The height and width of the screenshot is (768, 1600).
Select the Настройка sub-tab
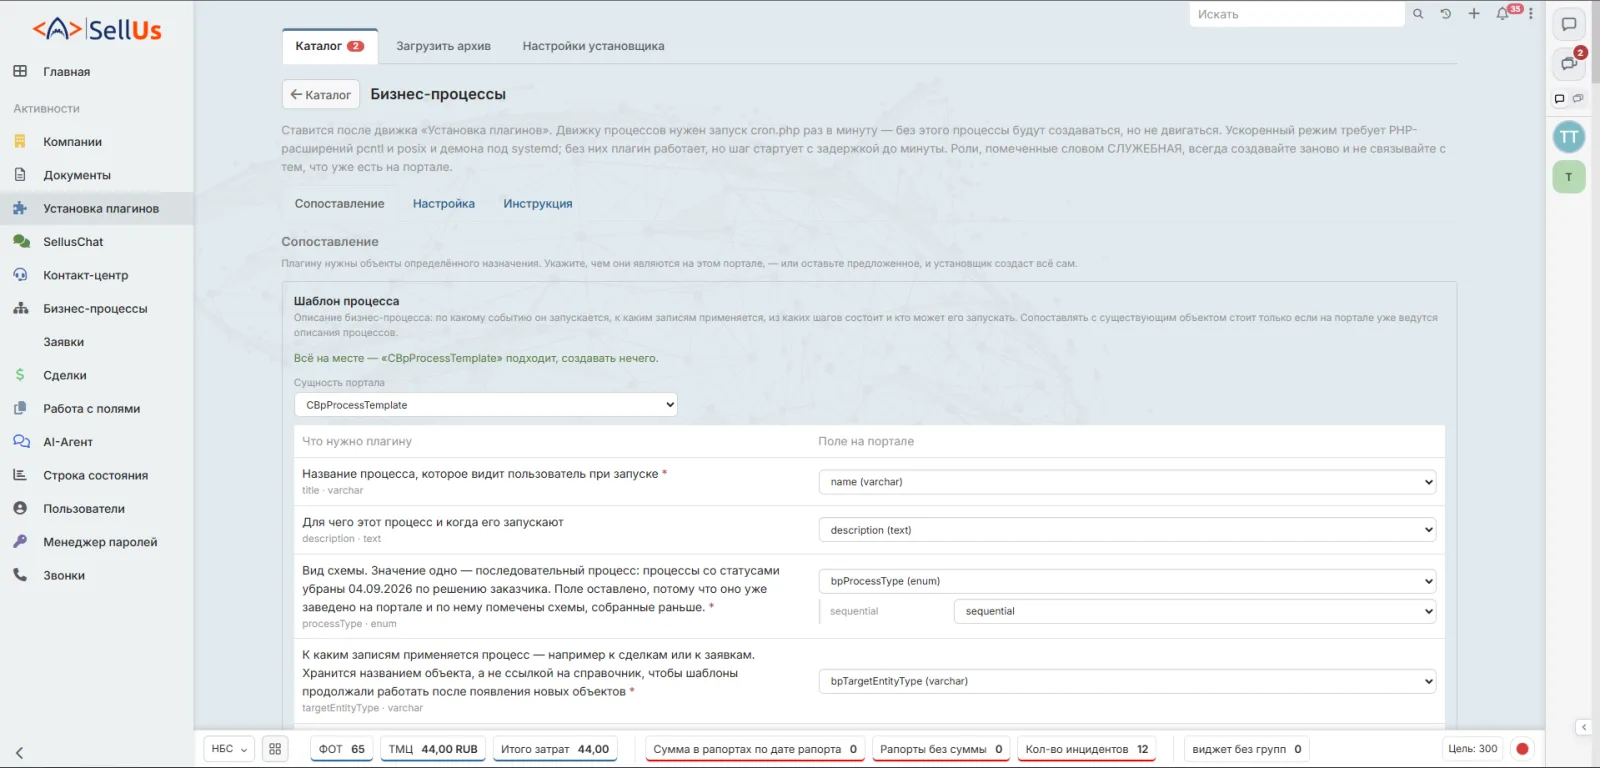(x=444, y=204)
